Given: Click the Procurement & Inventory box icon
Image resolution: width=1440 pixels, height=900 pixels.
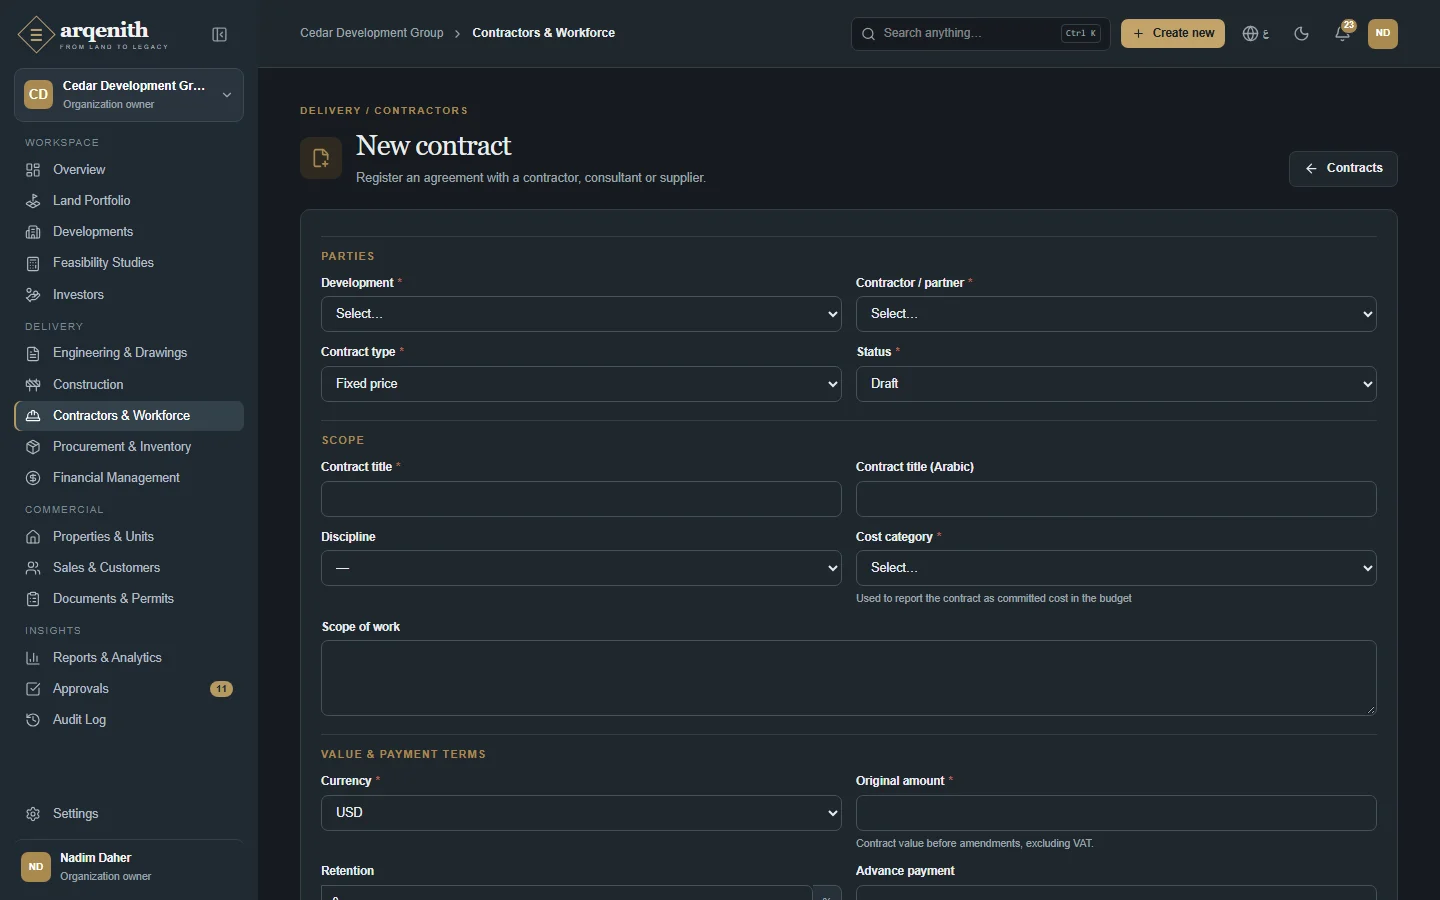Looking at the screenshot, I should (33, 447).
